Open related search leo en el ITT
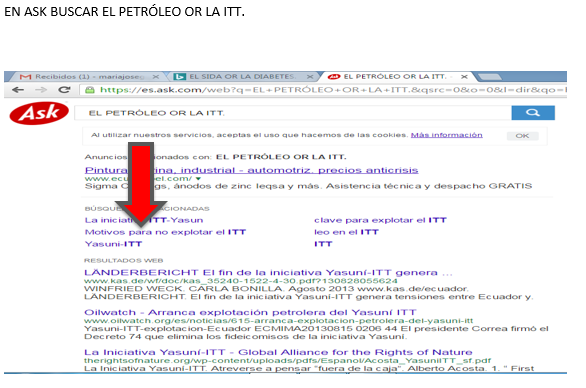The height and width of the screenshot is (388, 586). click(x=346, y=232)
